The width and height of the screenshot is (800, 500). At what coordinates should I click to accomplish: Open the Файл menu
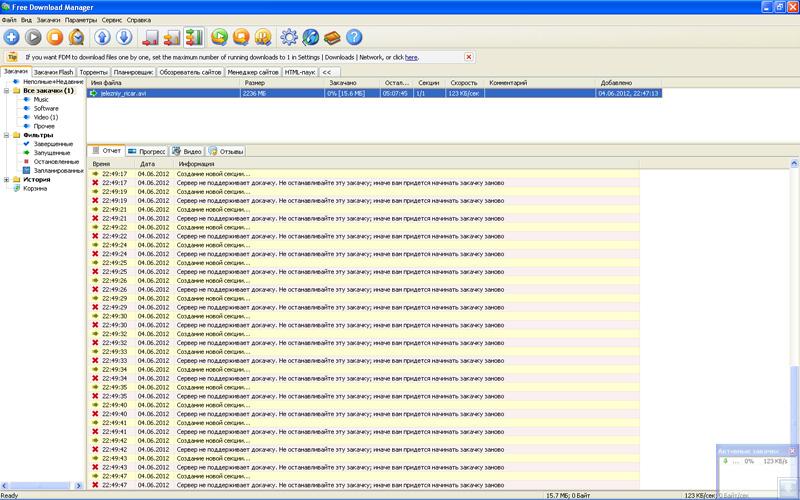(x=9, y=20)
